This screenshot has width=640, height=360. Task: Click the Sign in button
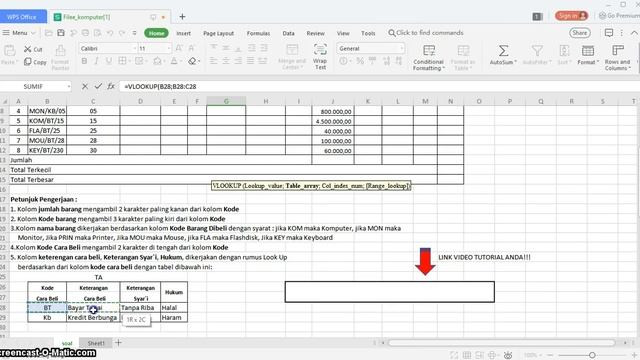(x=571, y=16)
